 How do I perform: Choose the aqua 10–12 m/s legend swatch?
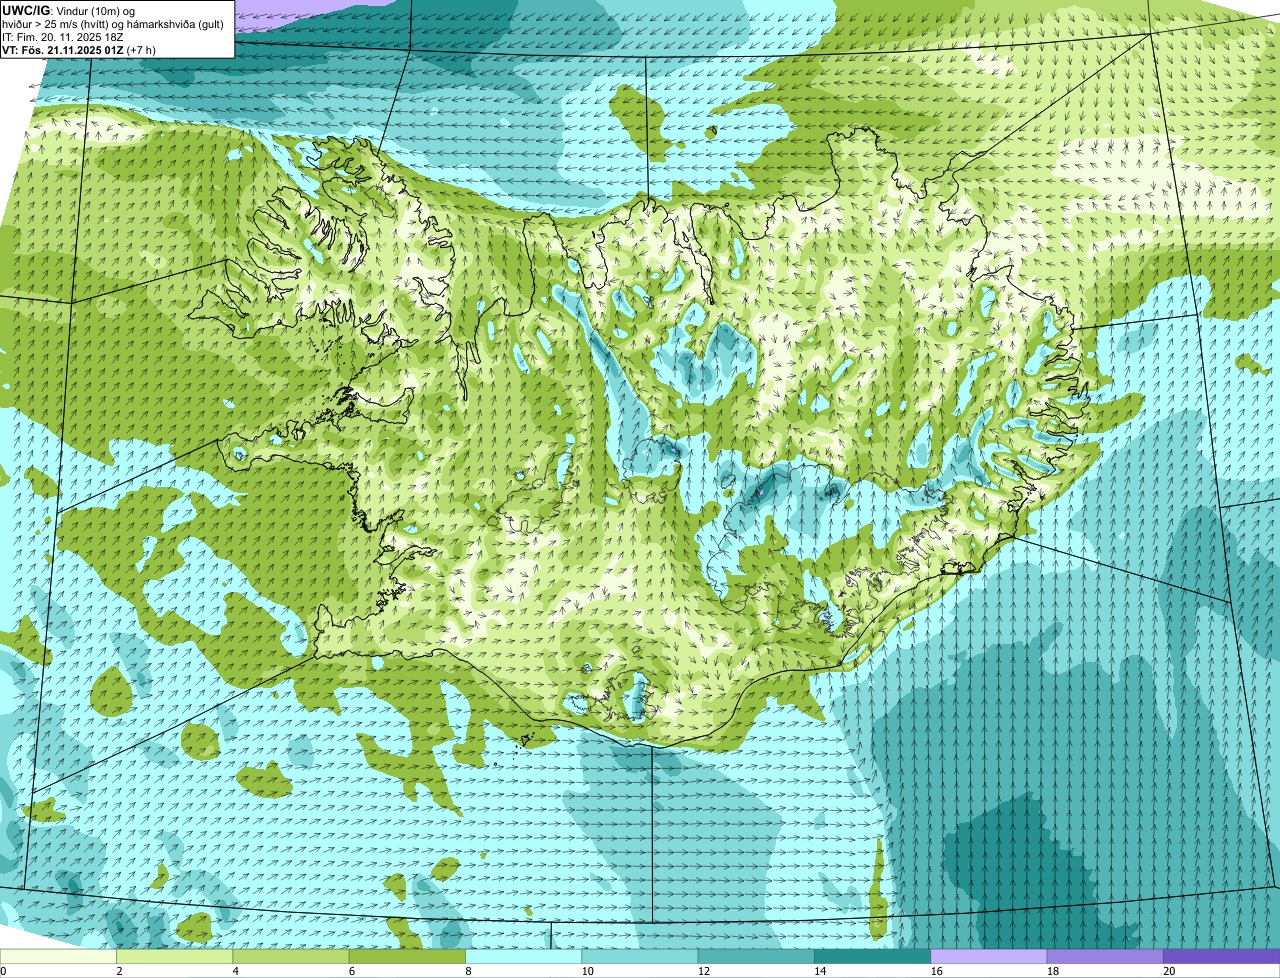click(x=640, y=956)
